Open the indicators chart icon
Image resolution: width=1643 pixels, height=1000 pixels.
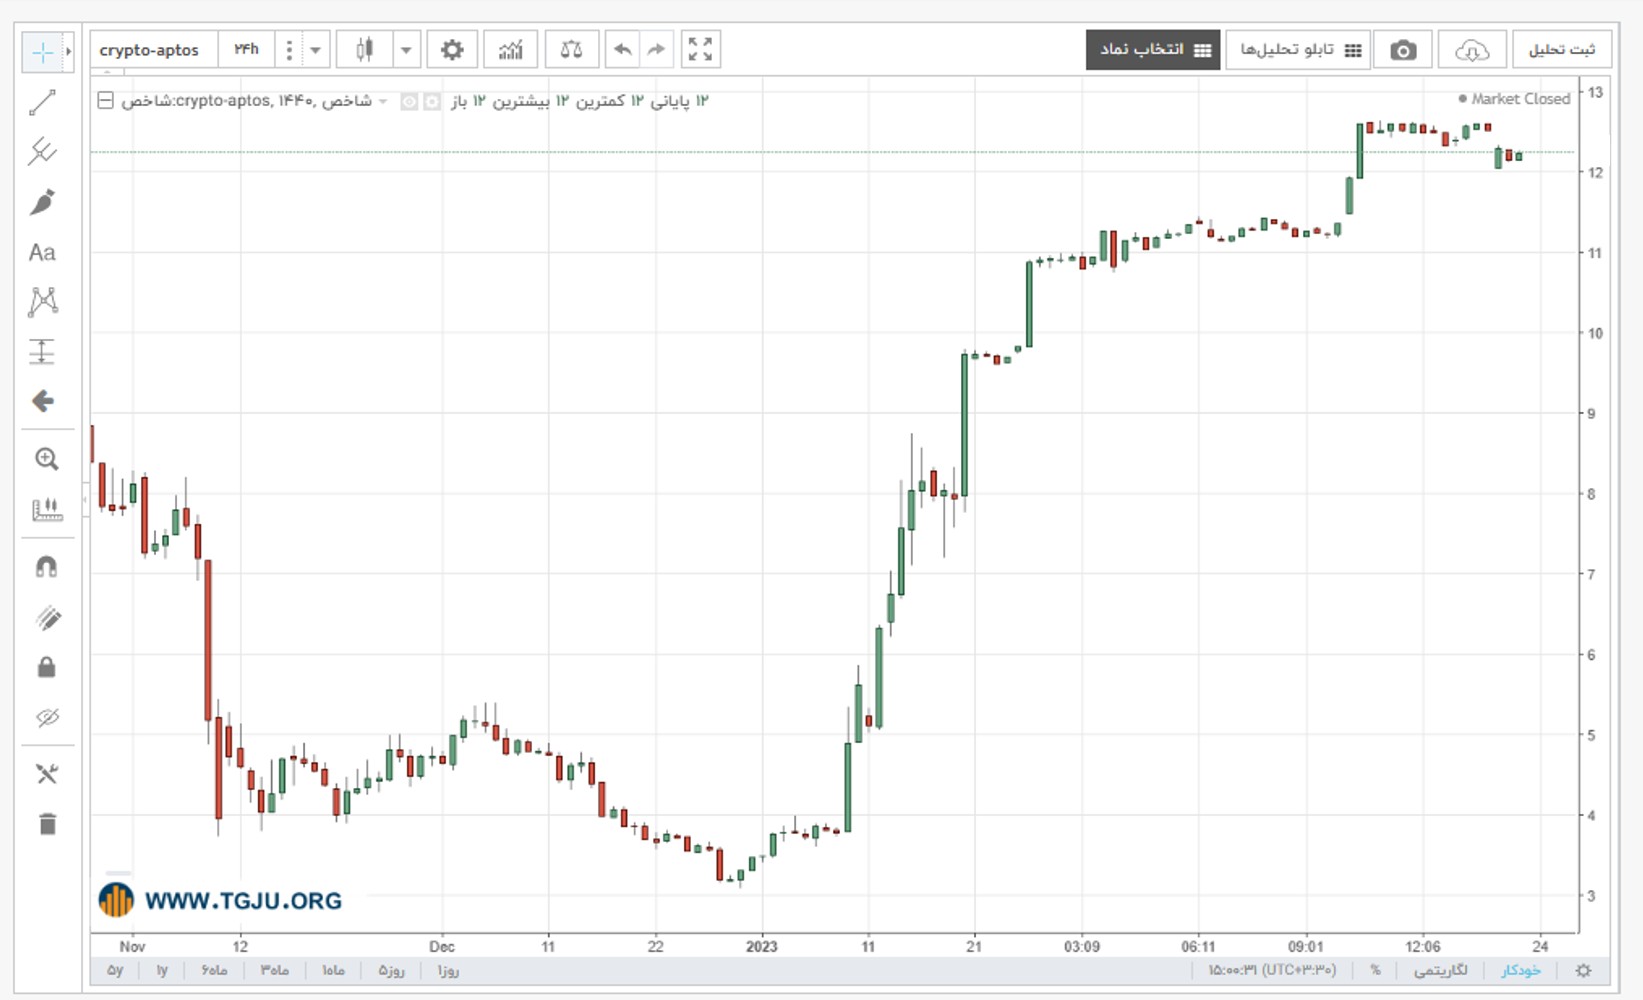click(510, 49)
